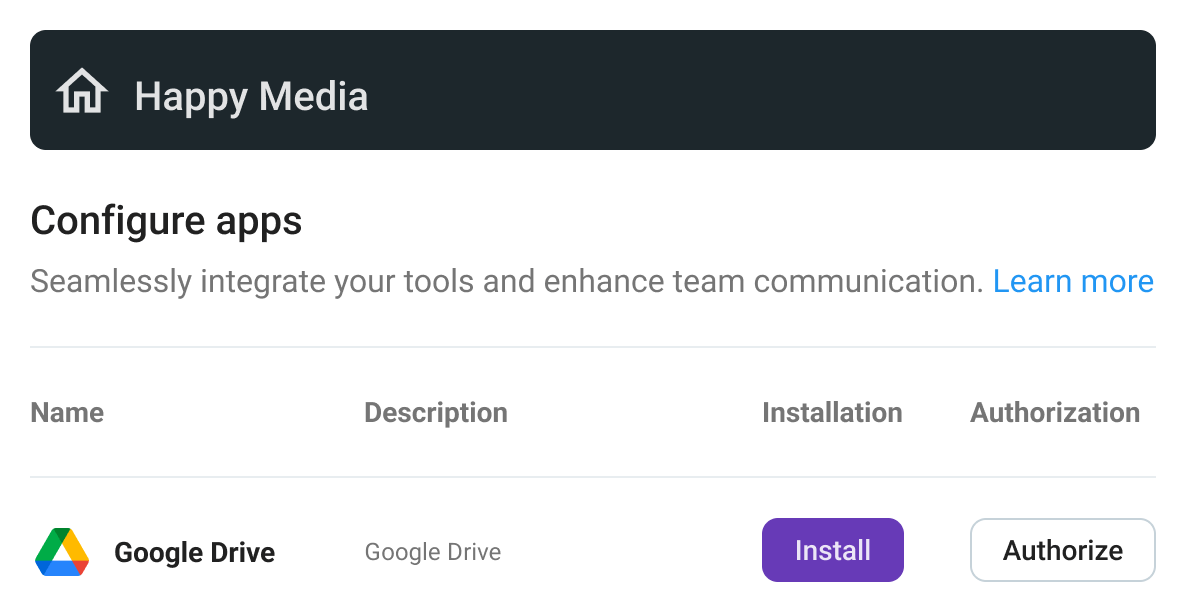Click the Google Drive logo icon
Viewport: 1186px width, 614px height.
[62, 552]
